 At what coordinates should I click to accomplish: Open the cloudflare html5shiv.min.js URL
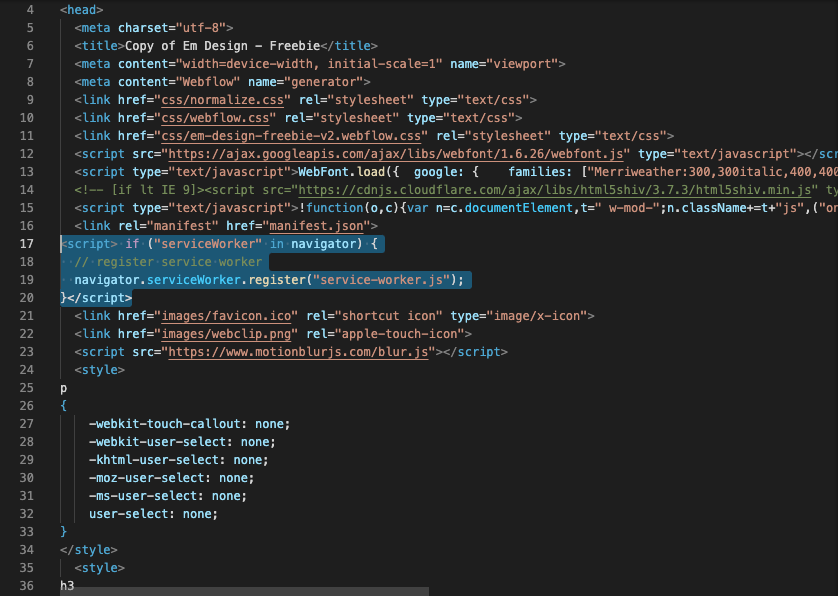(555, 190)
